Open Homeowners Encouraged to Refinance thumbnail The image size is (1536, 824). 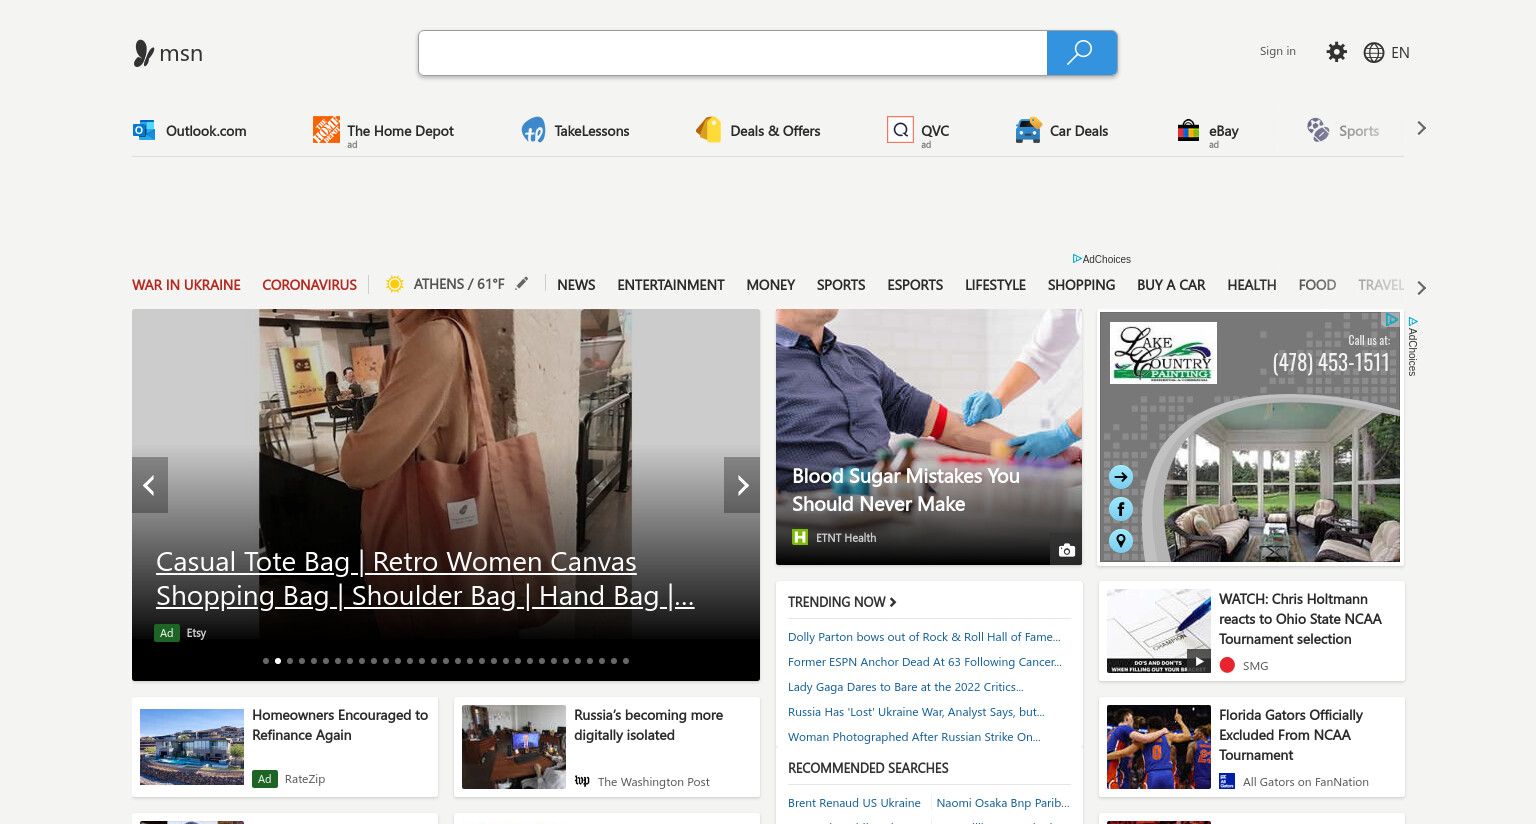point(192,747)
